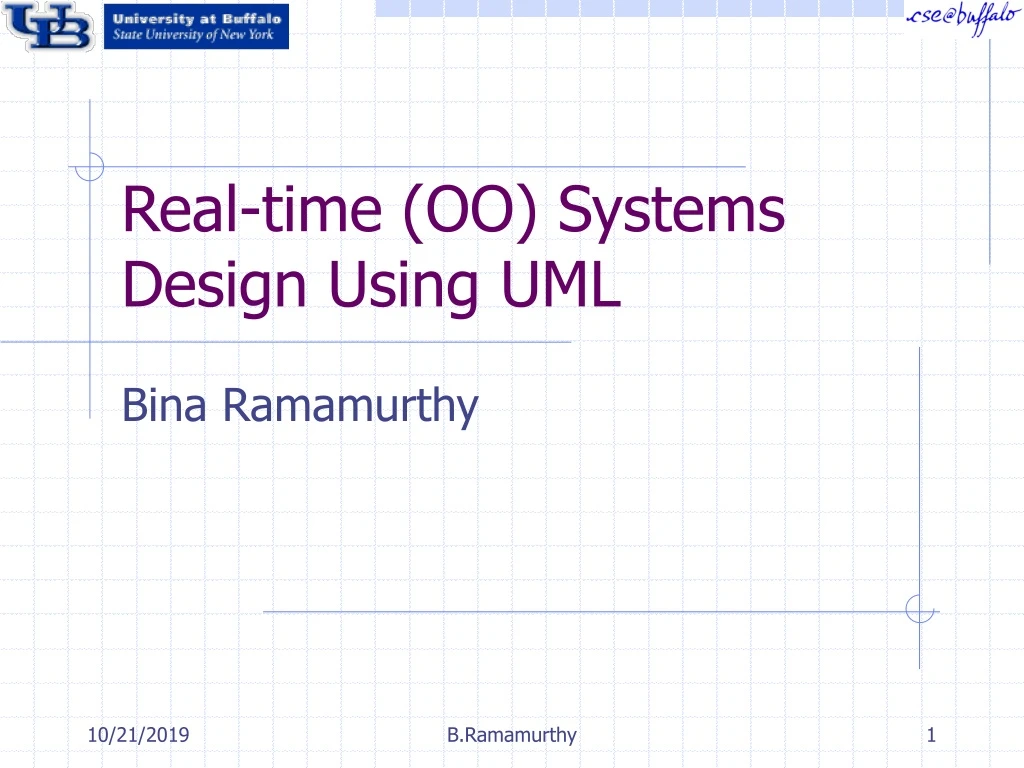Select the words Design Using UML

coord(372,284)
